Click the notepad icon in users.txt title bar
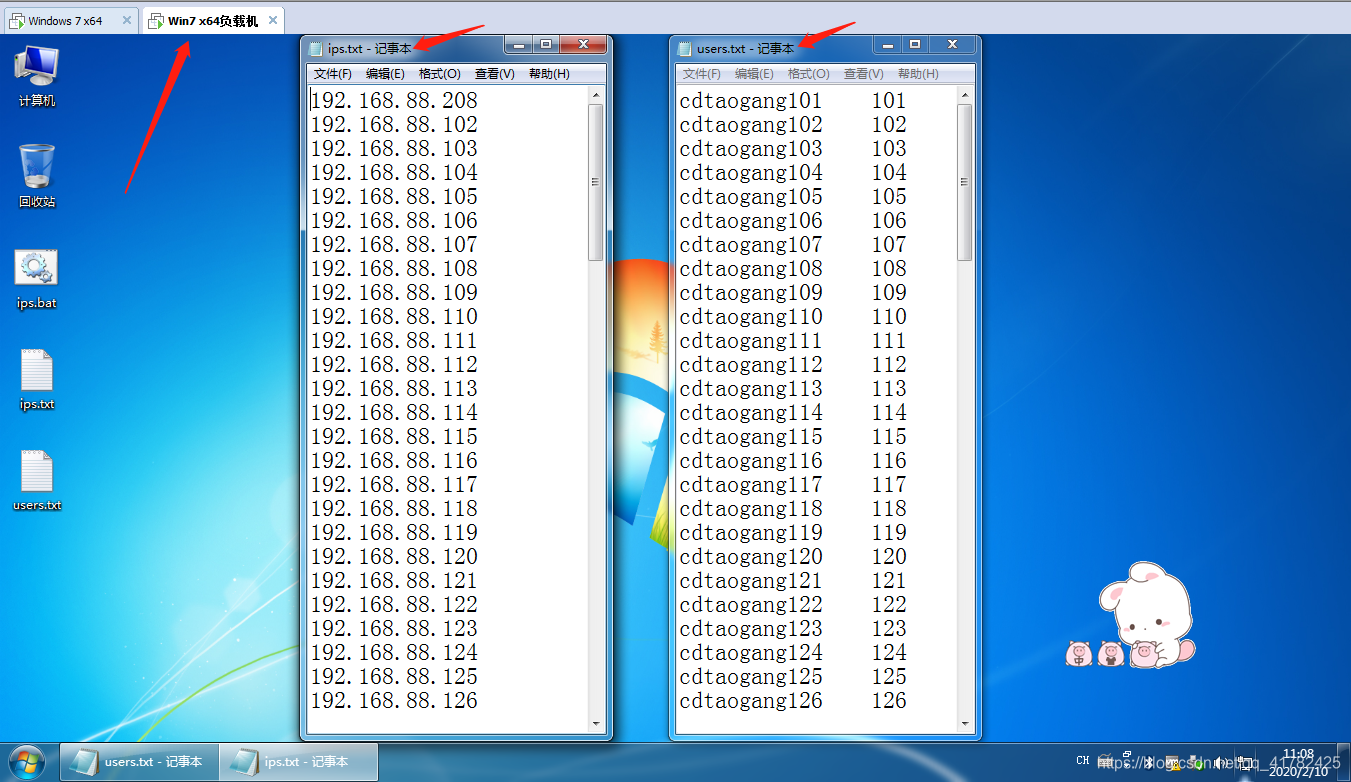The image size is (1351, 782). tap(685, 48)
